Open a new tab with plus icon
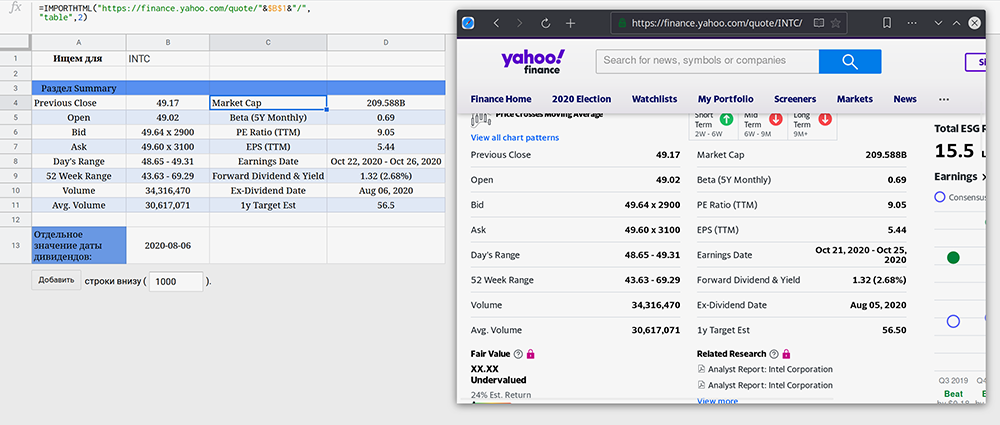Image resolution: width=1000 pixels, height=425 pixels. (570, 23)
